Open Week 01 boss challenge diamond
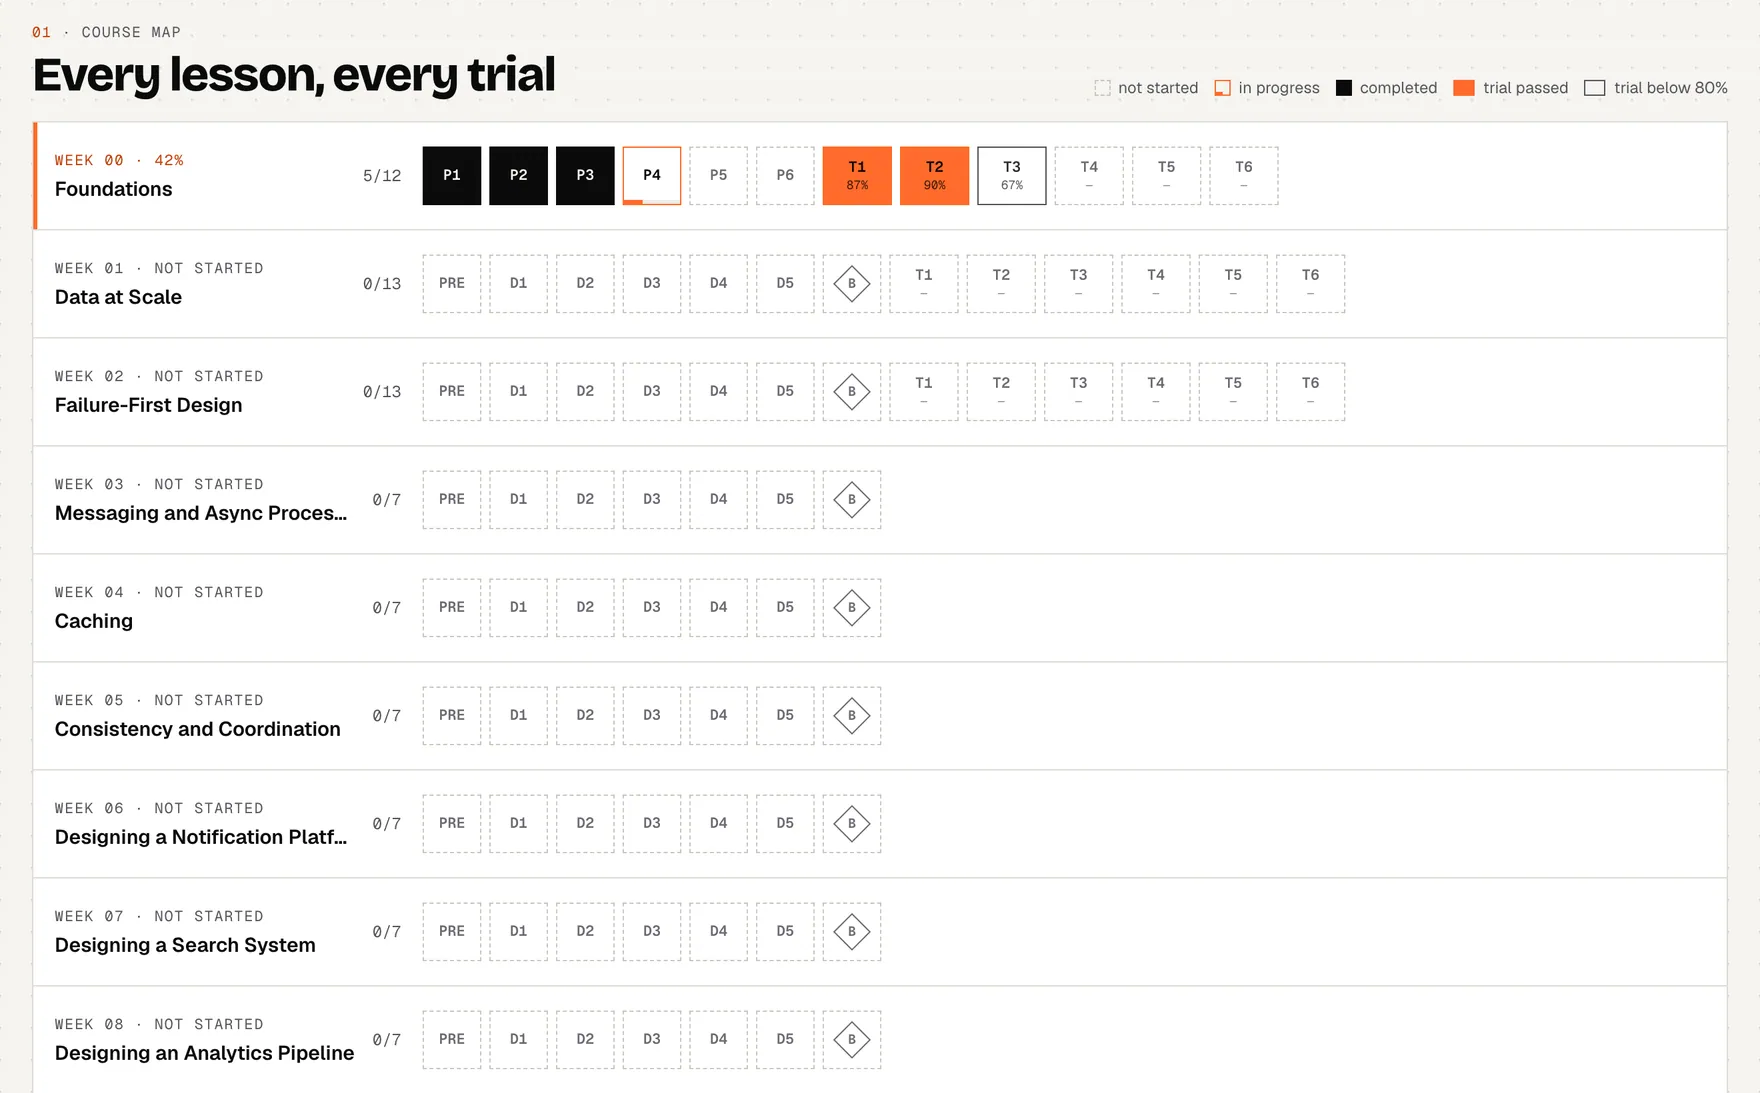Image resolution: width=1760 pixels, height=1093 pixels. [x=852, y=284]
